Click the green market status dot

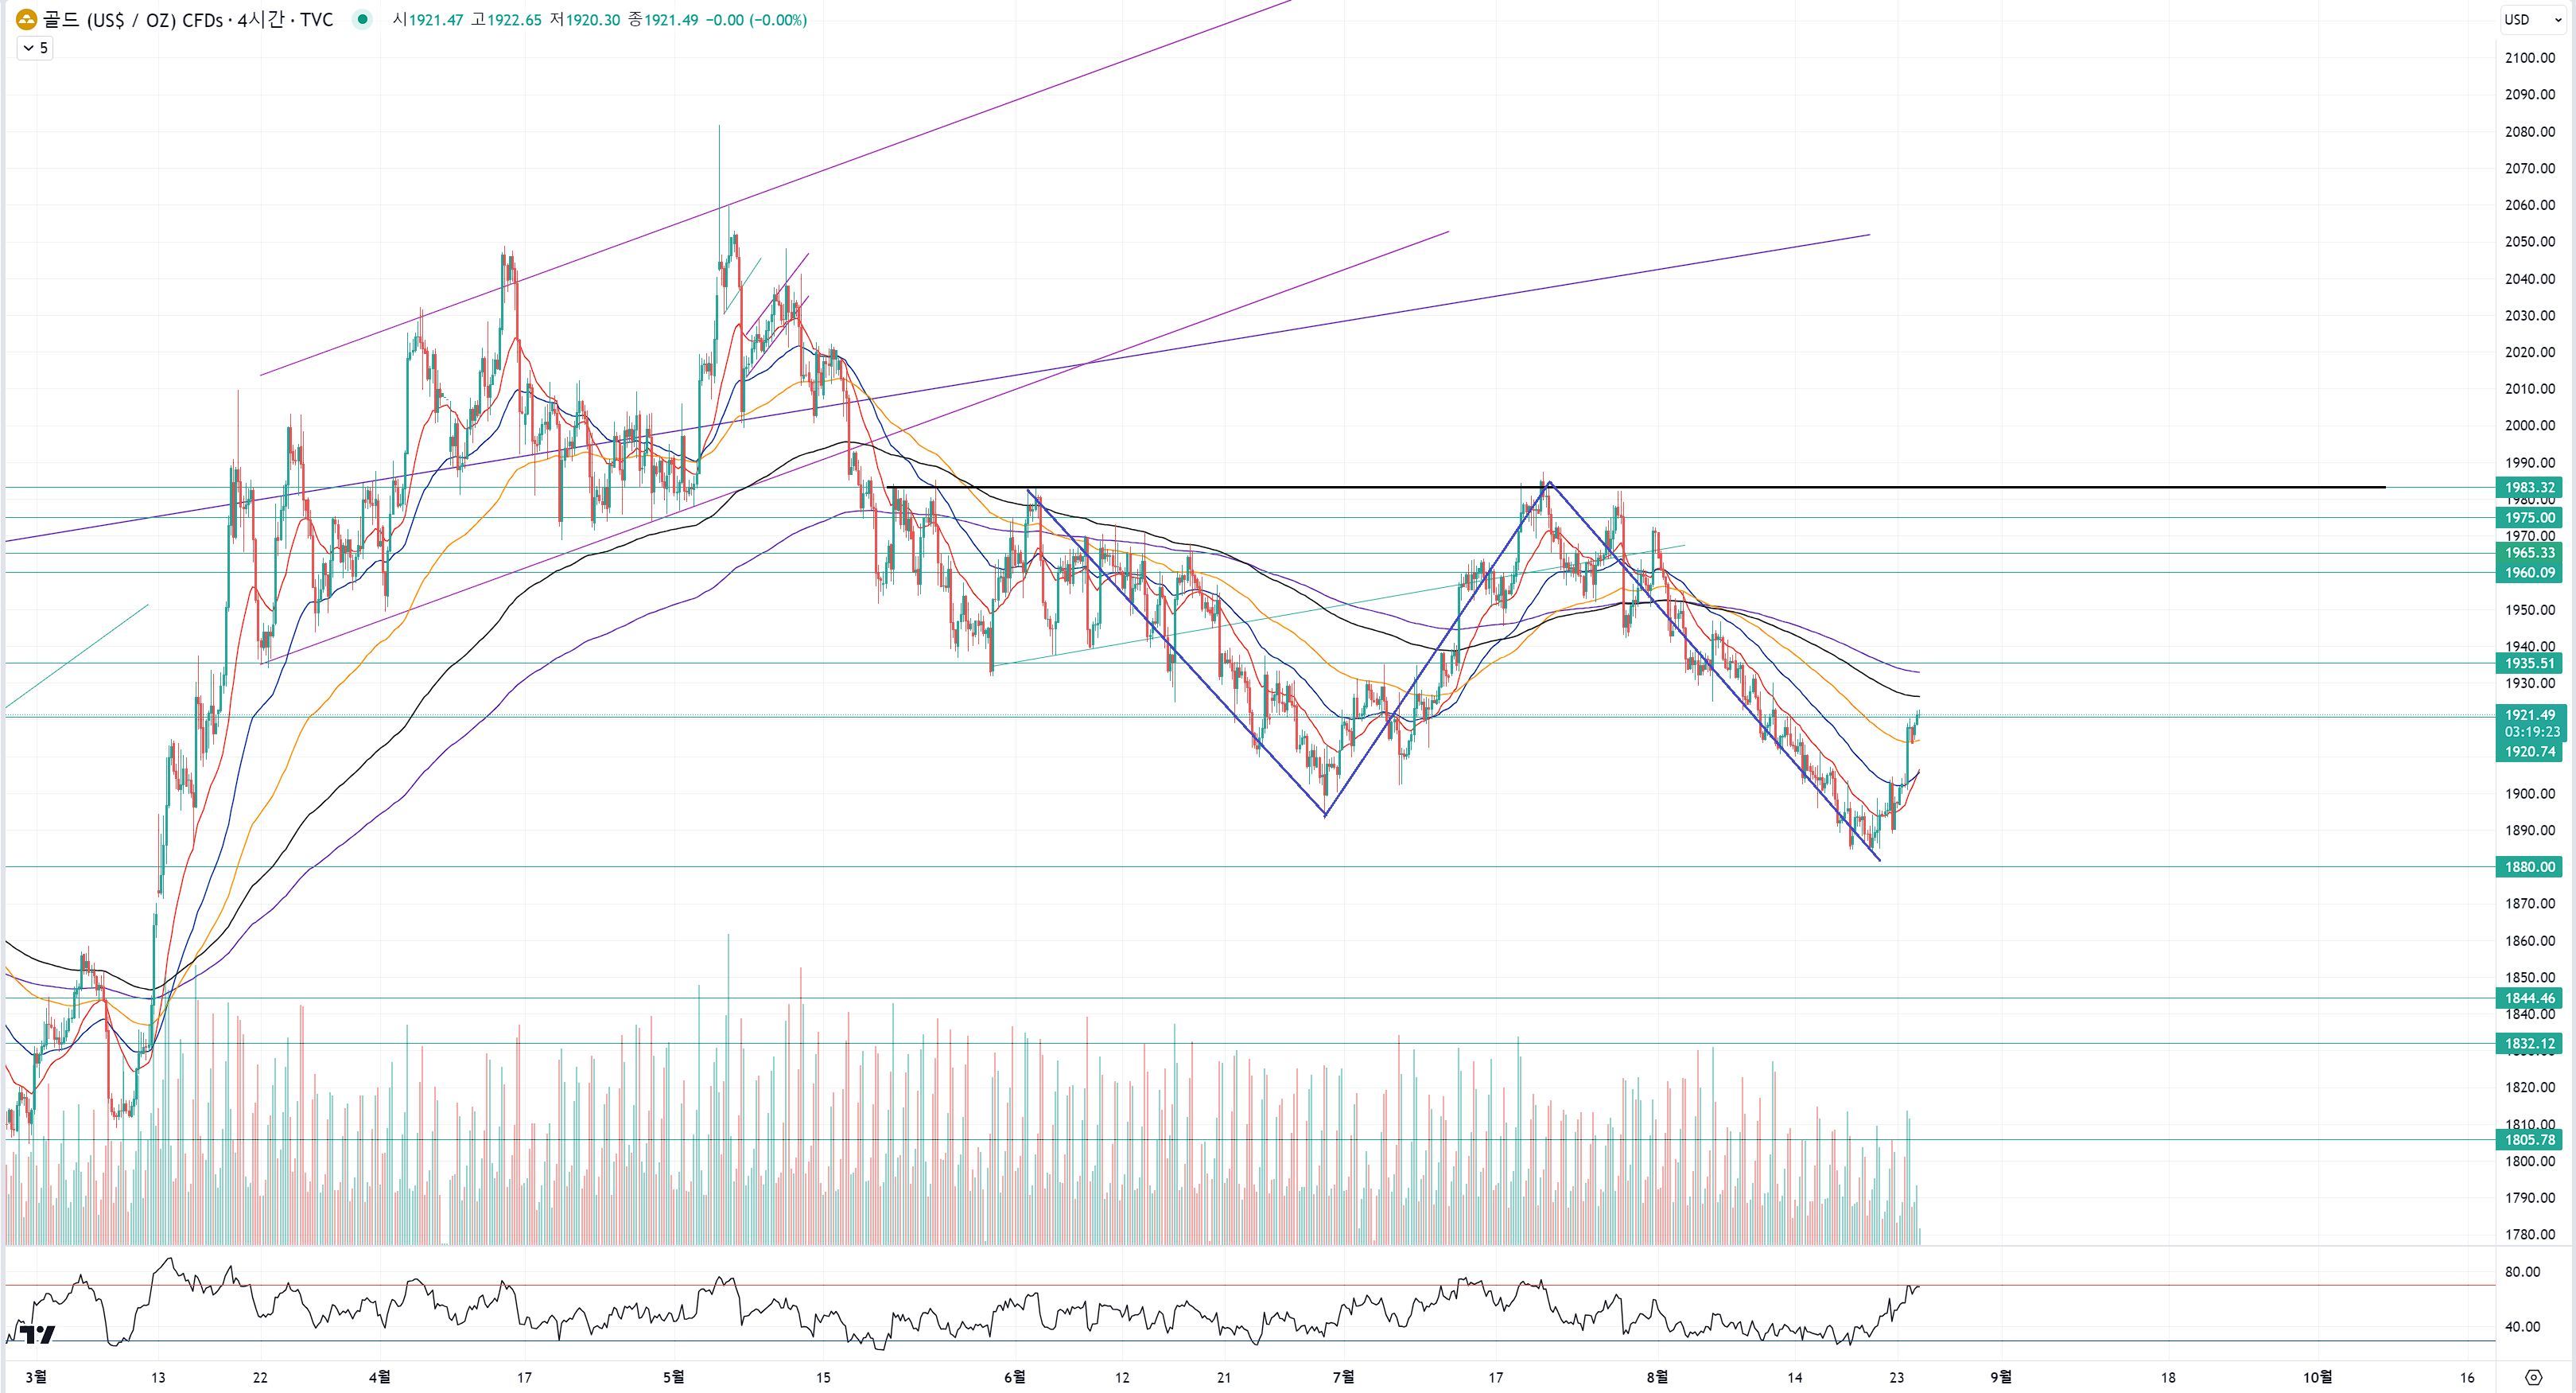[x=362, y=19]
